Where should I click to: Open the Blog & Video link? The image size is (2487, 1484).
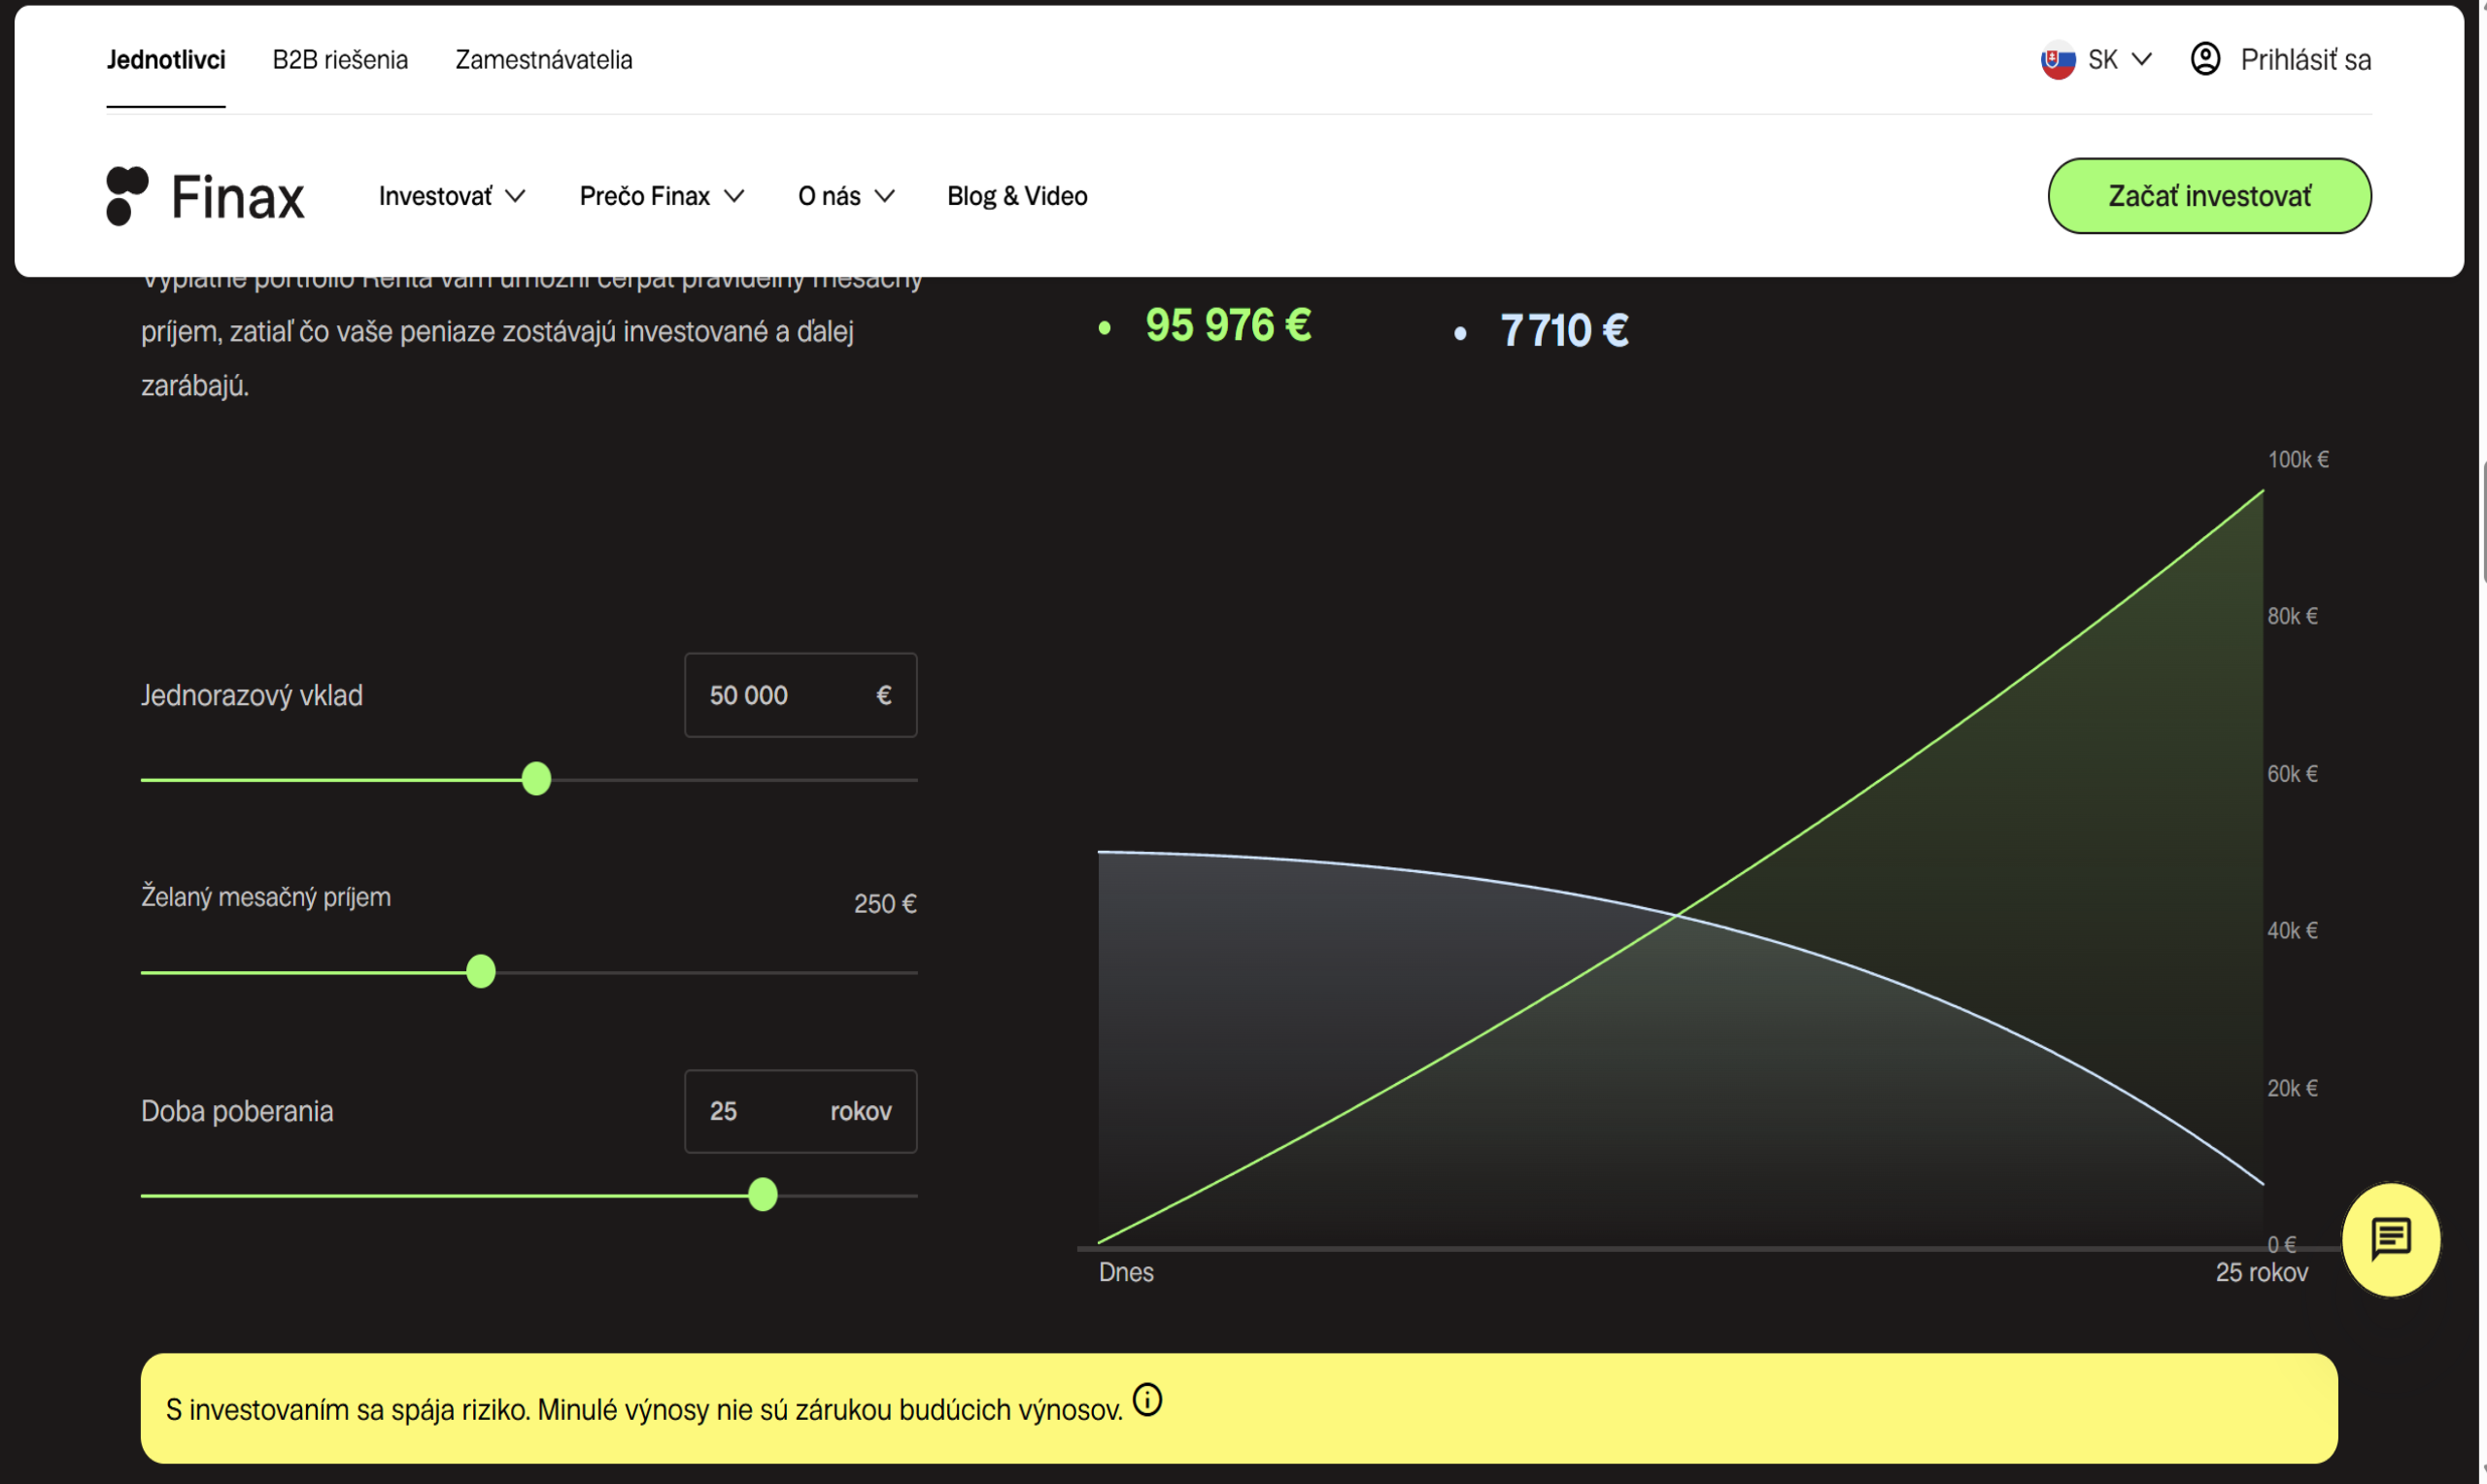click(x=1017, y=196)
